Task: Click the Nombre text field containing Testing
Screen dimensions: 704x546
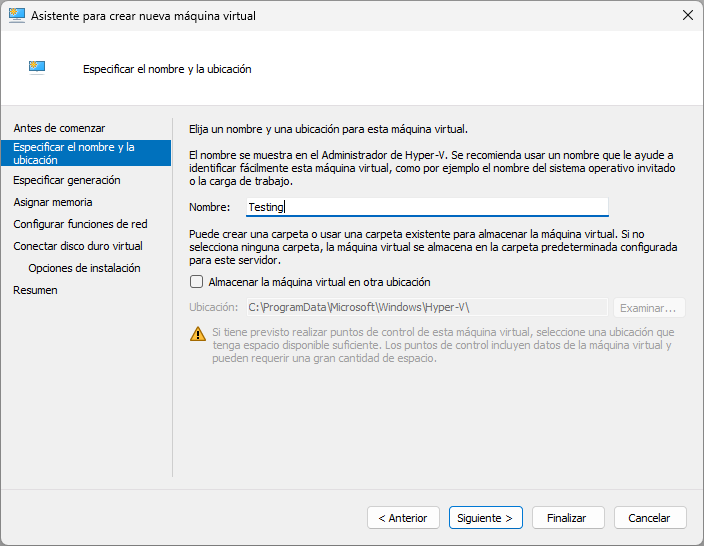Action: [x=427, y=207]
